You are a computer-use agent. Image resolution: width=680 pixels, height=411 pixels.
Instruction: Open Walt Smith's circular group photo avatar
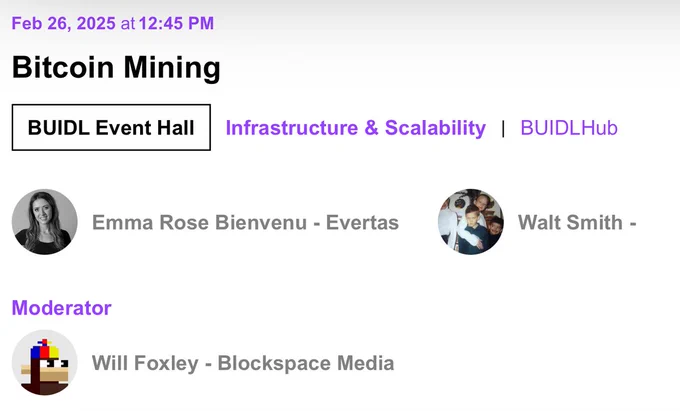[x=471, y=222]
